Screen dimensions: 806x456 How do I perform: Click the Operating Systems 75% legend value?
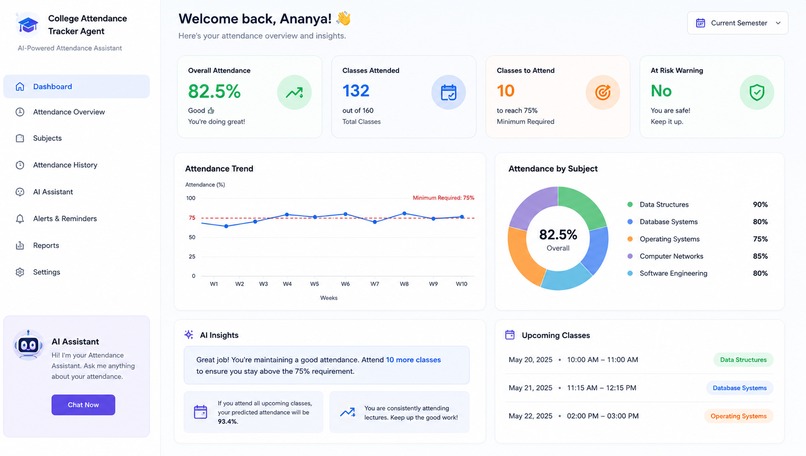(x=760, y=239)
